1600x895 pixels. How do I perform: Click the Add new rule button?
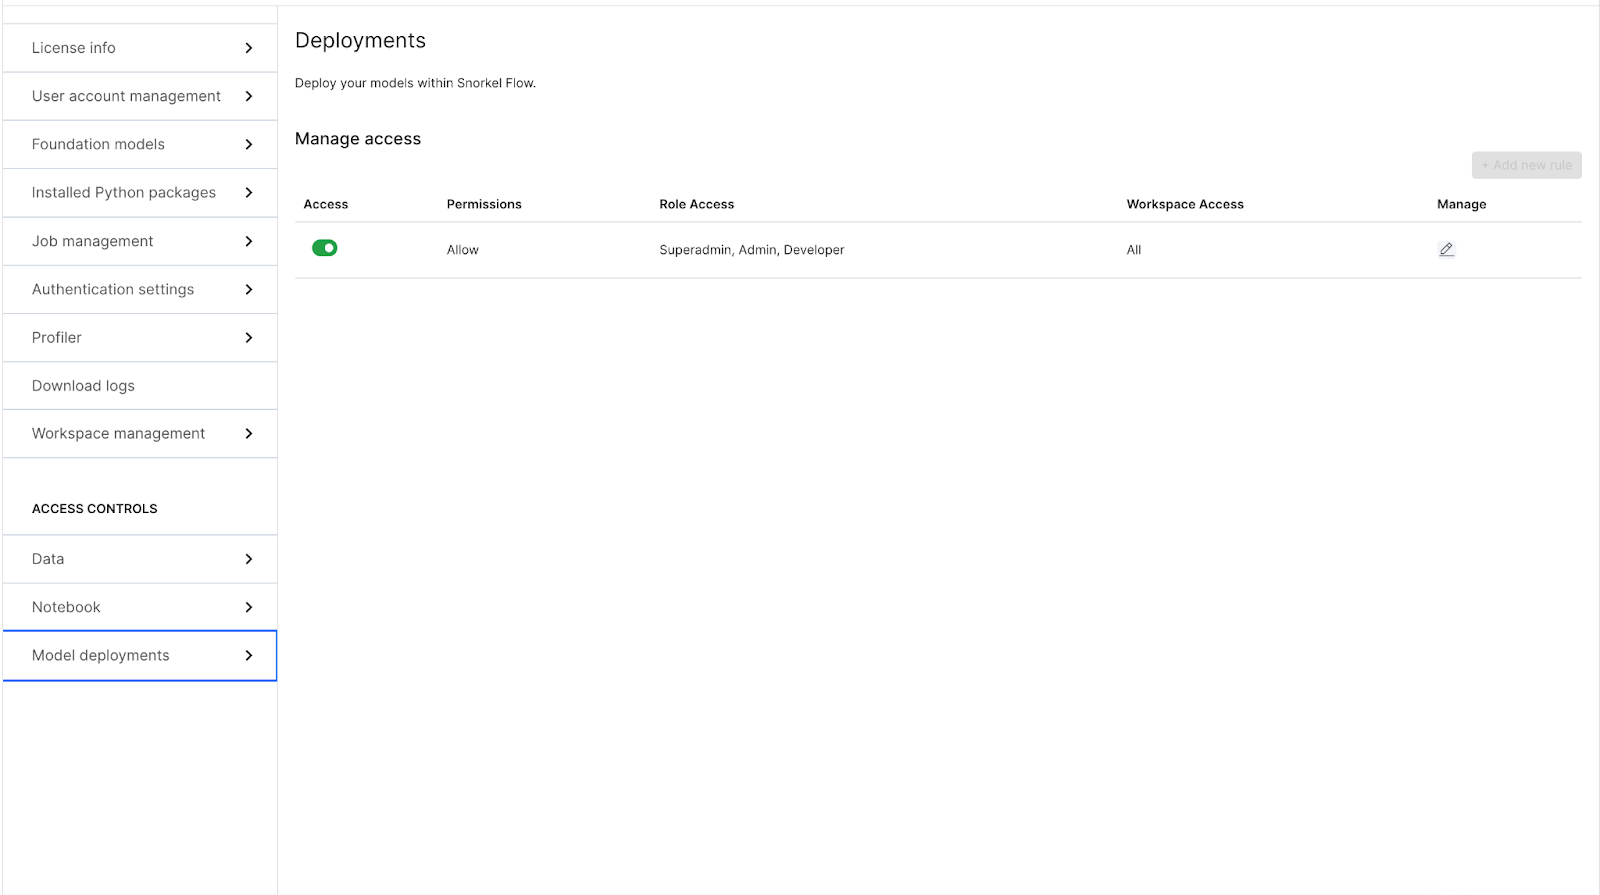(x=1526, y=165)
